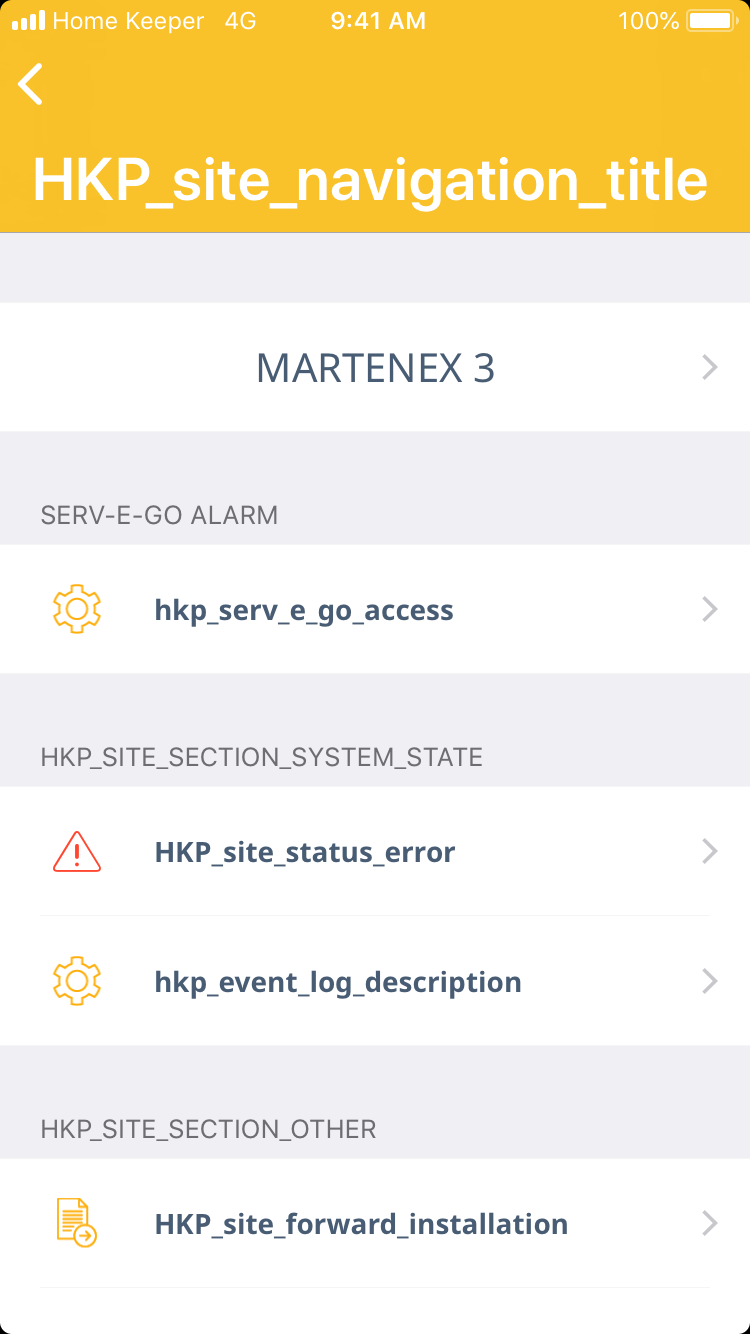Open hkp_serv_e_go_access menu item
This screenshot has width=750, height=1334.
(304, 610)
